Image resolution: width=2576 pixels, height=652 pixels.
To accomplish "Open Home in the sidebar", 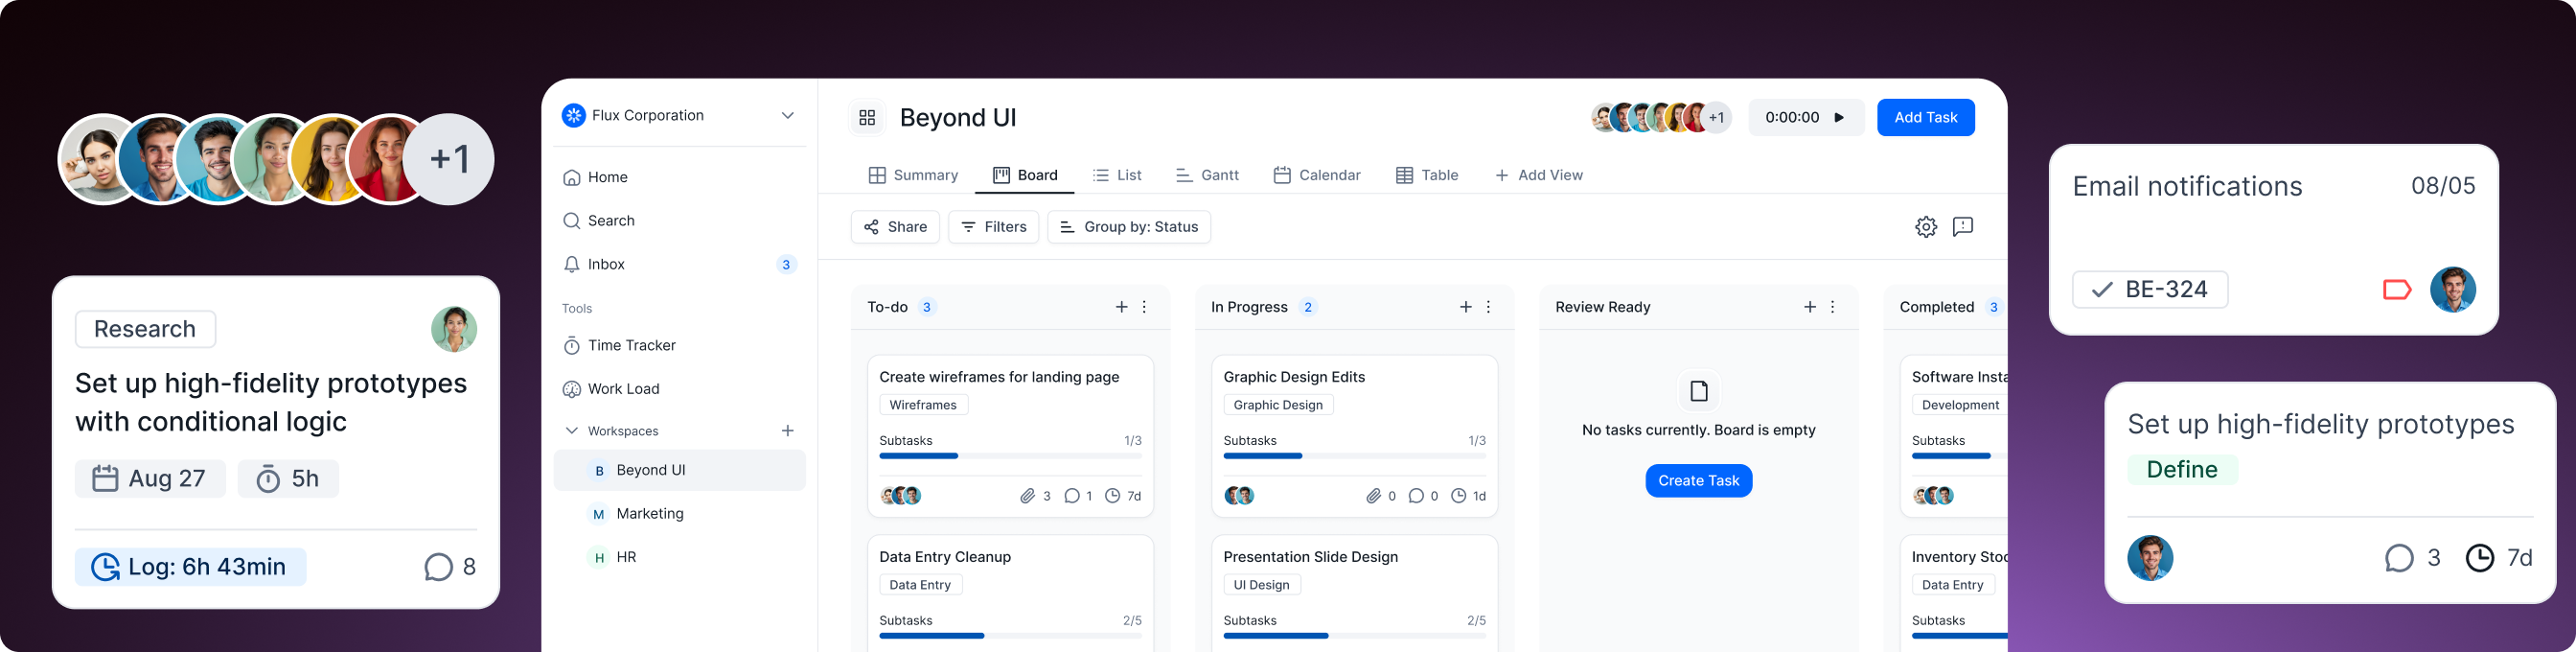I will pos(679,177).
